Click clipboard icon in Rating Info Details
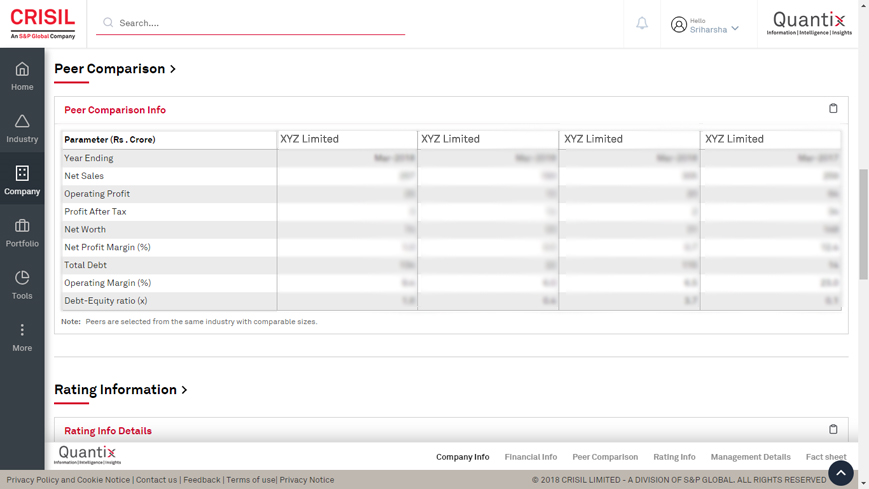Image resolution: width=869 pixels, height=489 pixels. point(833,430)
